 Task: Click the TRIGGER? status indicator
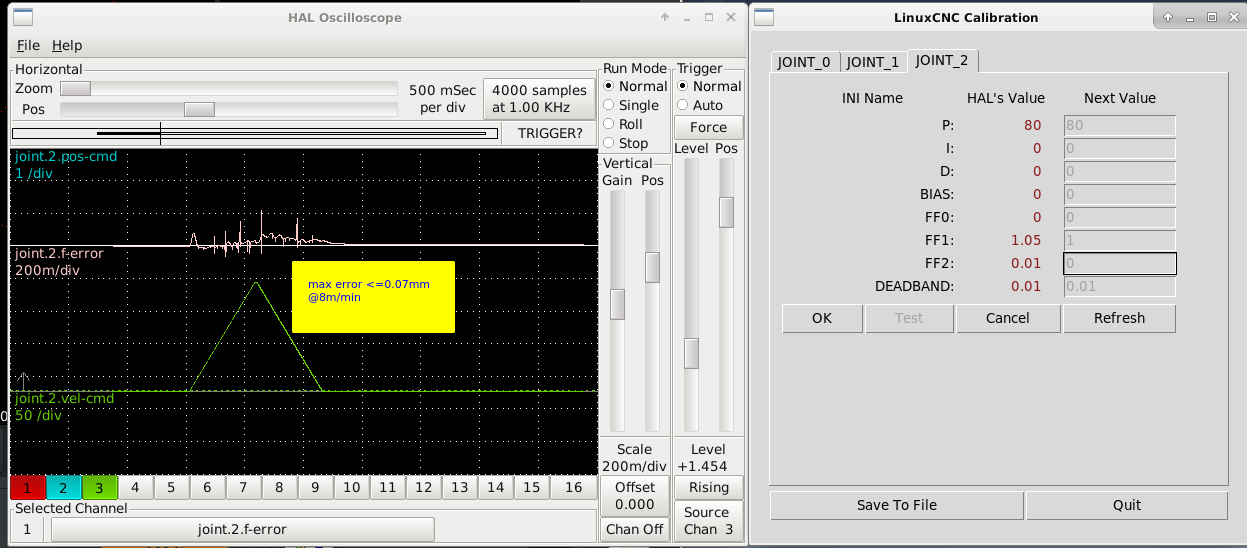tap(550, 133)
